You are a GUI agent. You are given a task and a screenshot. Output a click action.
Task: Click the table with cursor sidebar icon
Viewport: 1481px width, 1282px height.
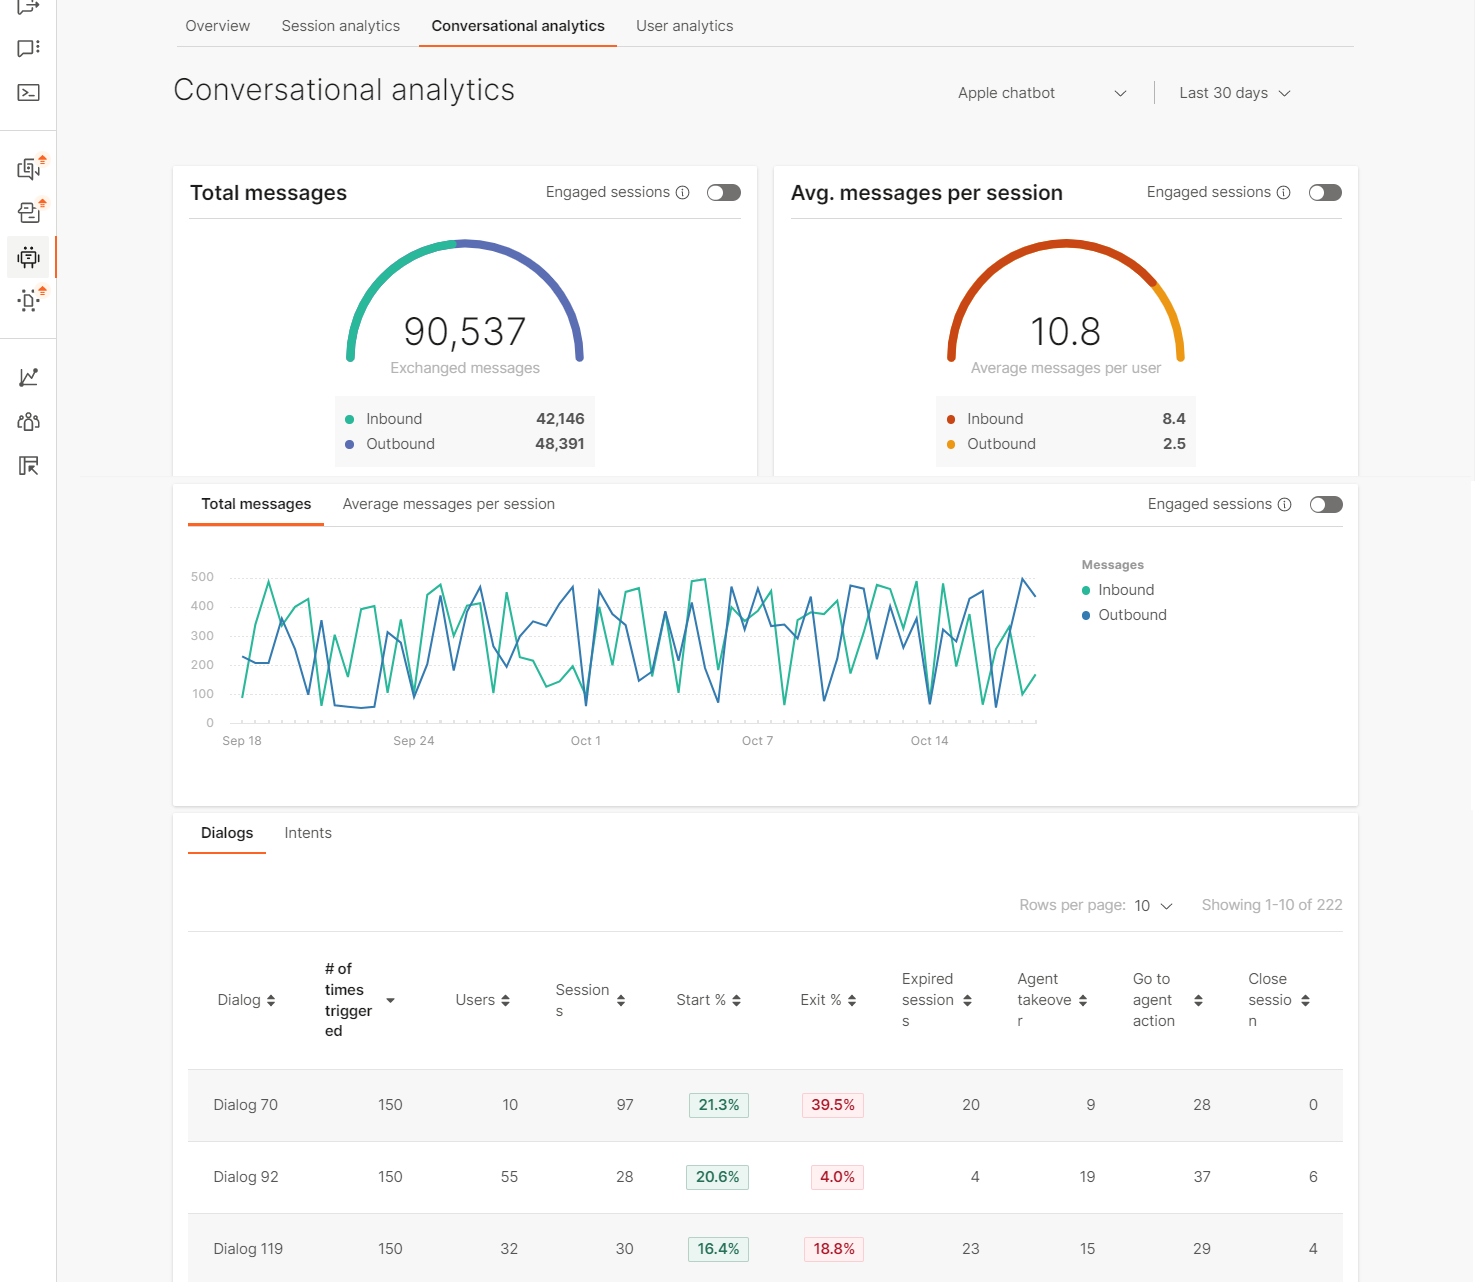pos(28,465)
